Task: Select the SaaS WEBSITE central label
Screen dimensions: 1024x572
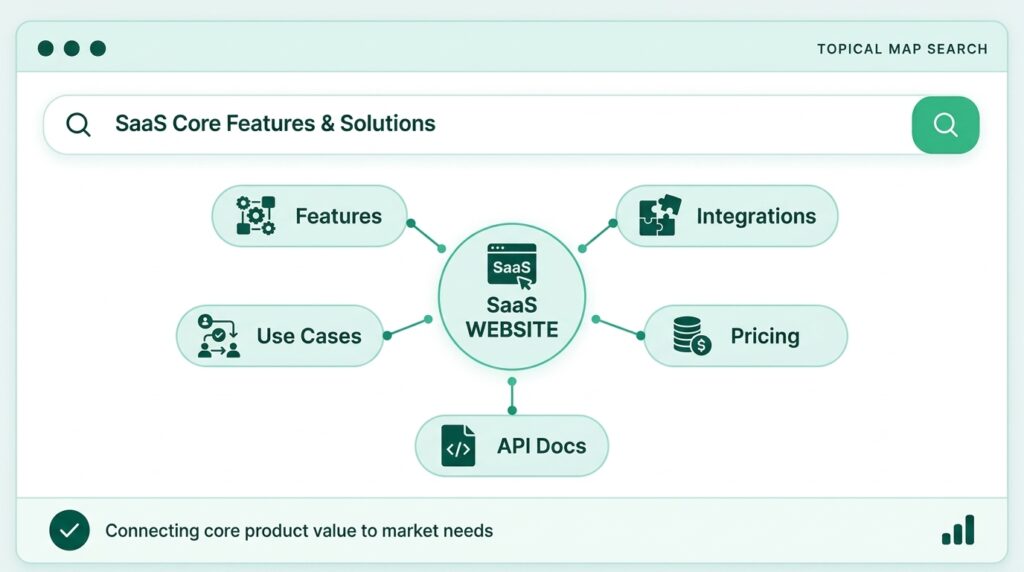Action: coord(512,317)
